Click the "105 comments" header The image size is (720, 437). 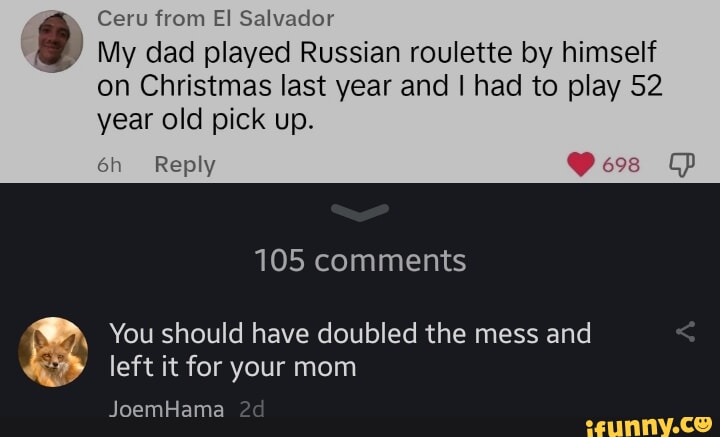360,261
